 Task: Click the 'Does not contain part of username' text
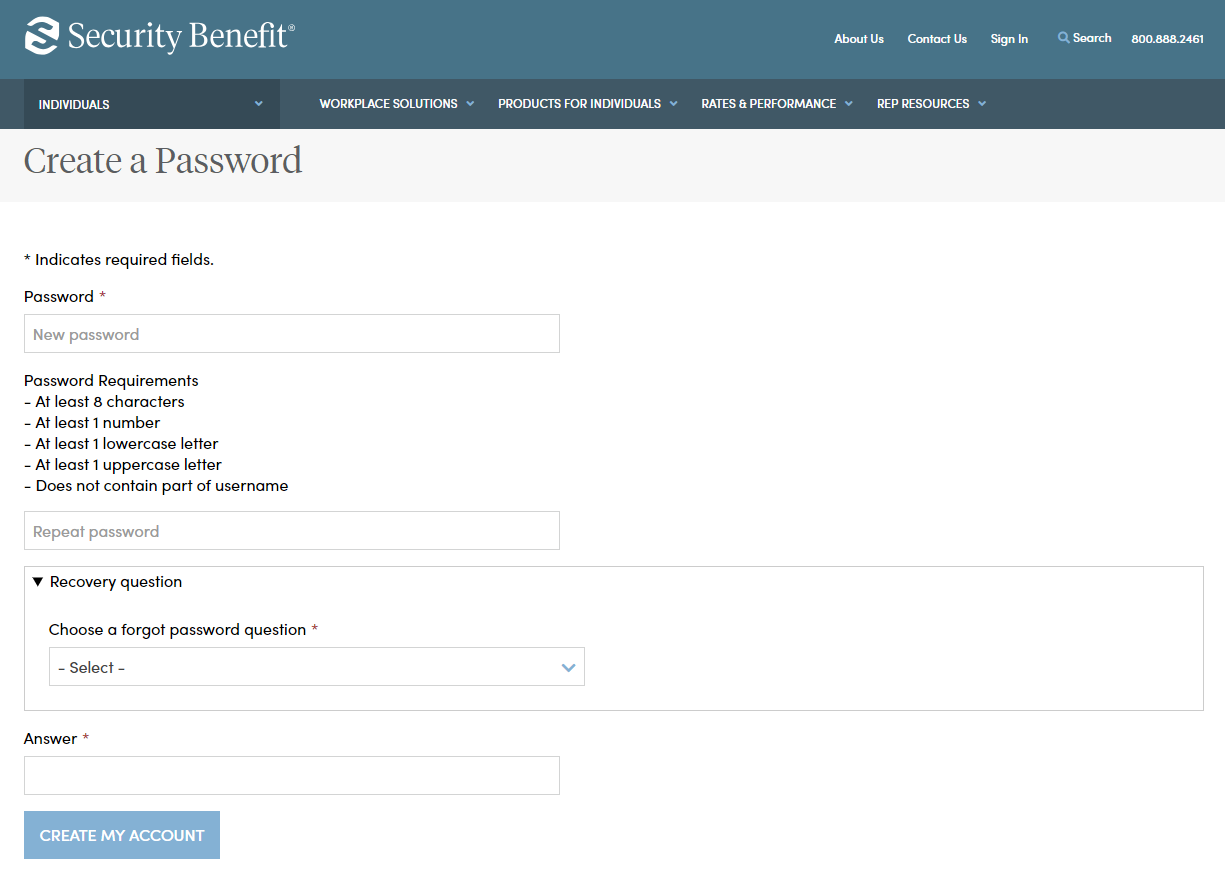156,486
